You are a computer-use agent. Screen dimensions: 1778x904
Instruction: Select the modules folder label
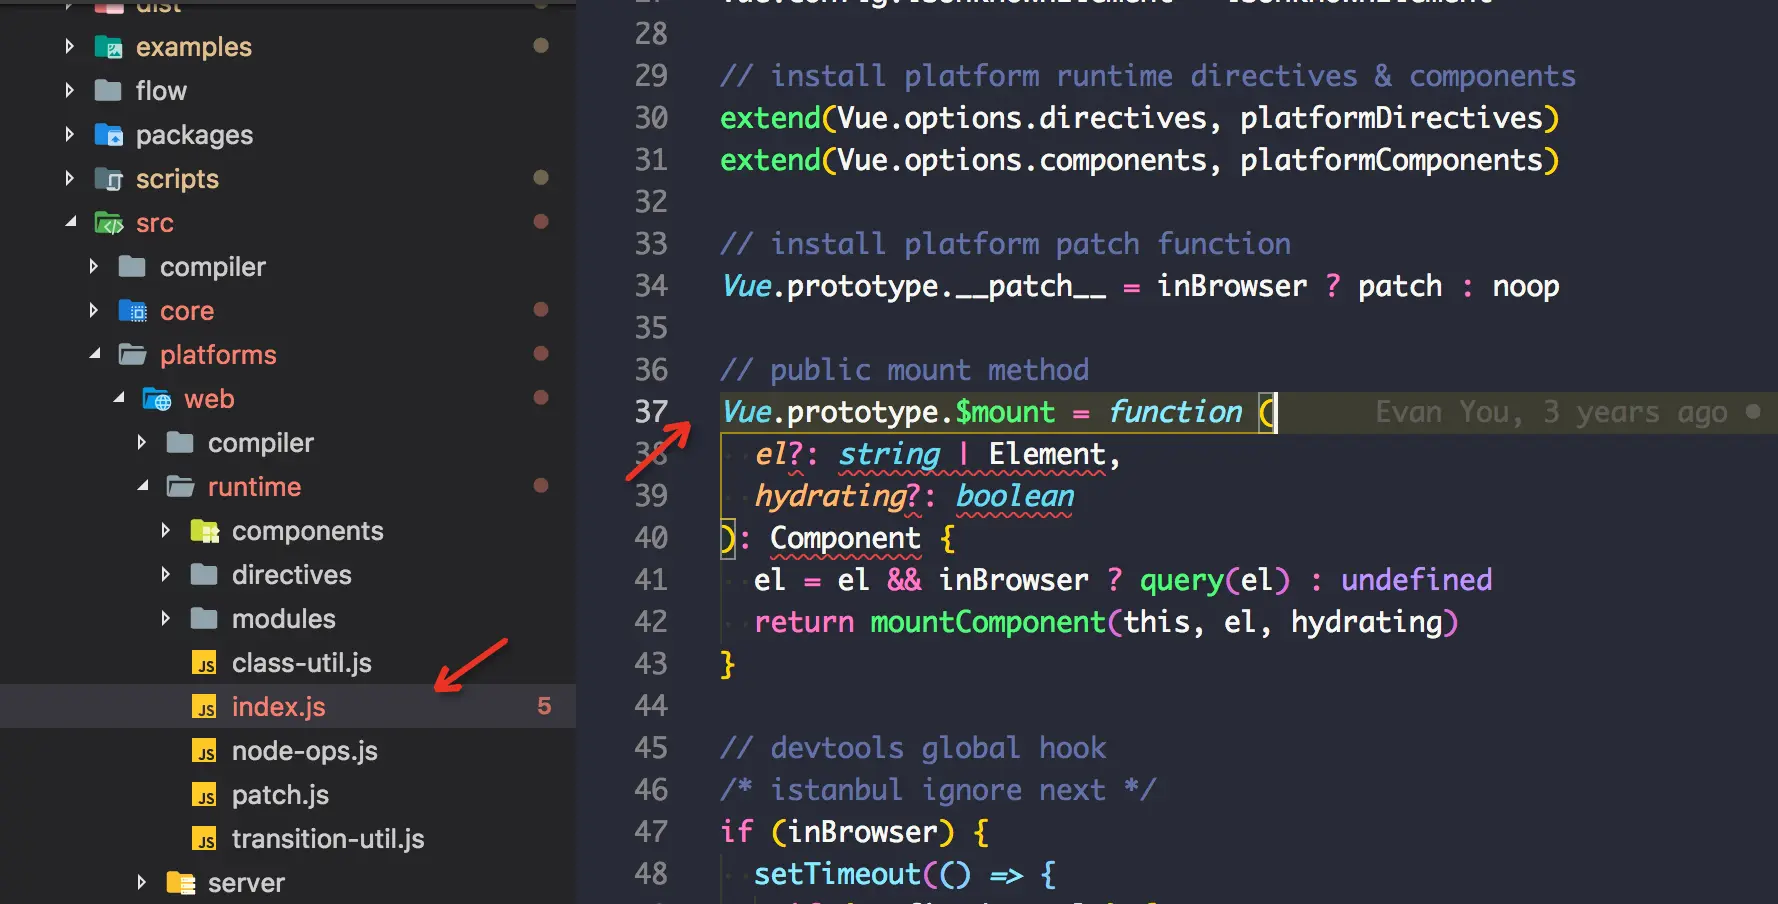(x=284, y=619)
